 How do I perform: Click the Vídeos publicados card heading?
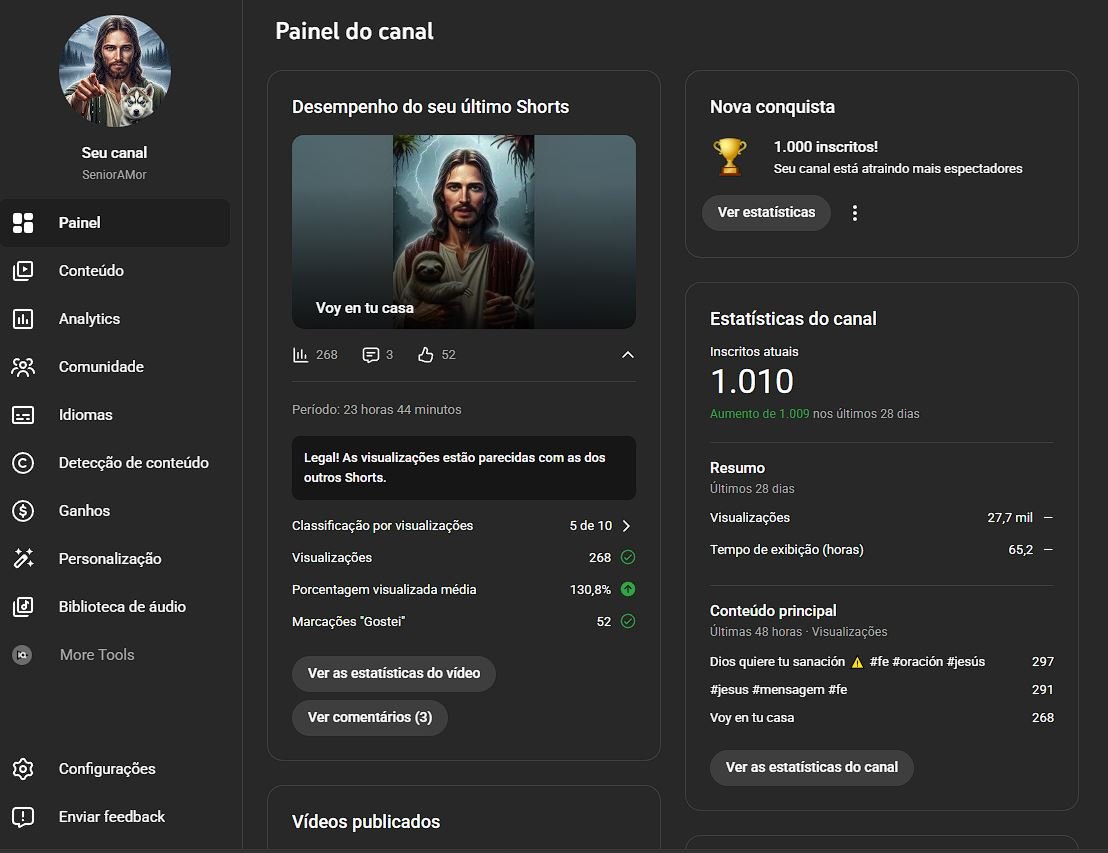(x=366, y=822)
